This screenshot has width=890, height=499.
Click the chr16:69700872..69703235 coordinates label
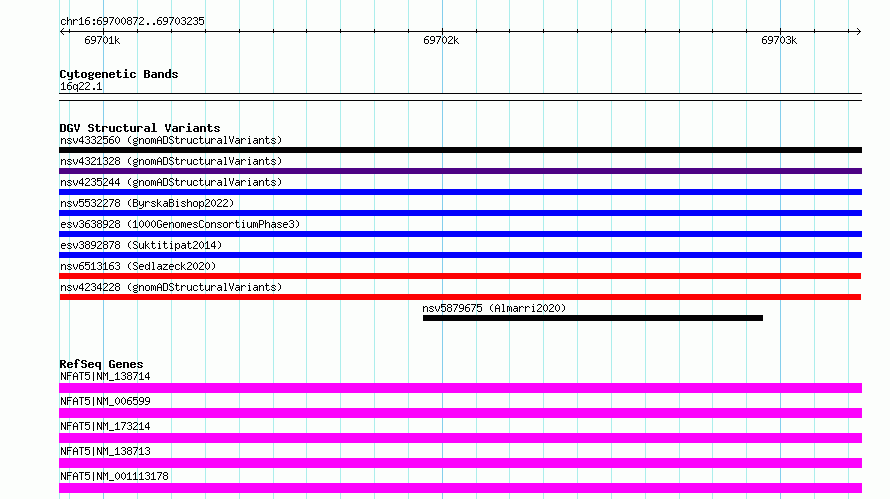[132, 21]
